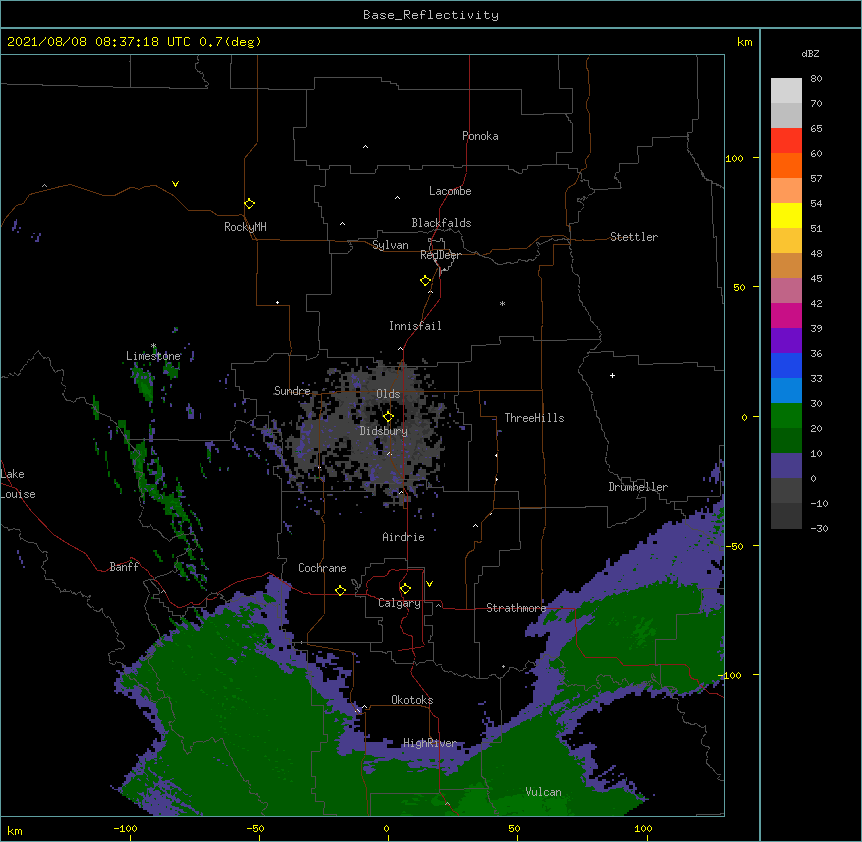This screenshot has width=862, height=842.
Task: Select the Didsbury town label
Action: (383, 431)
